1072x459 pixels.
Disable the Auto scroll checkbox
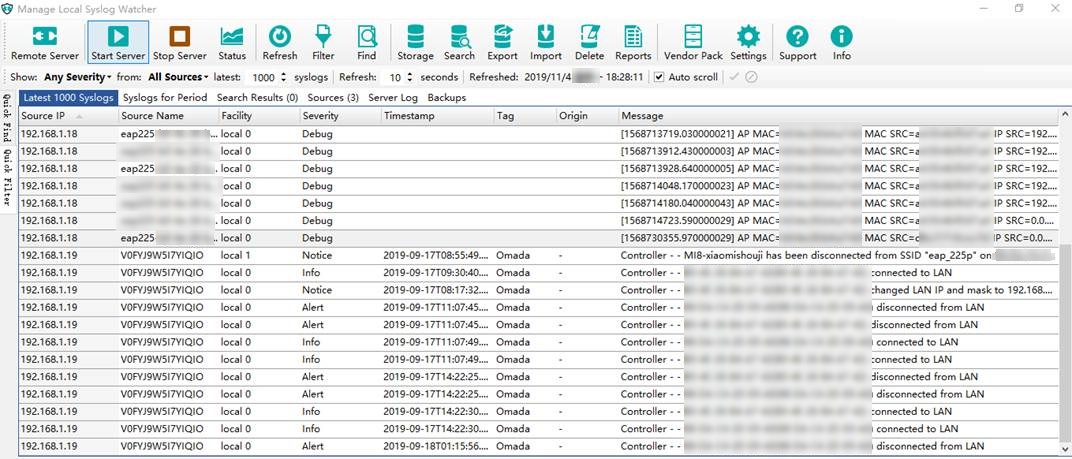tap(659, 77)
